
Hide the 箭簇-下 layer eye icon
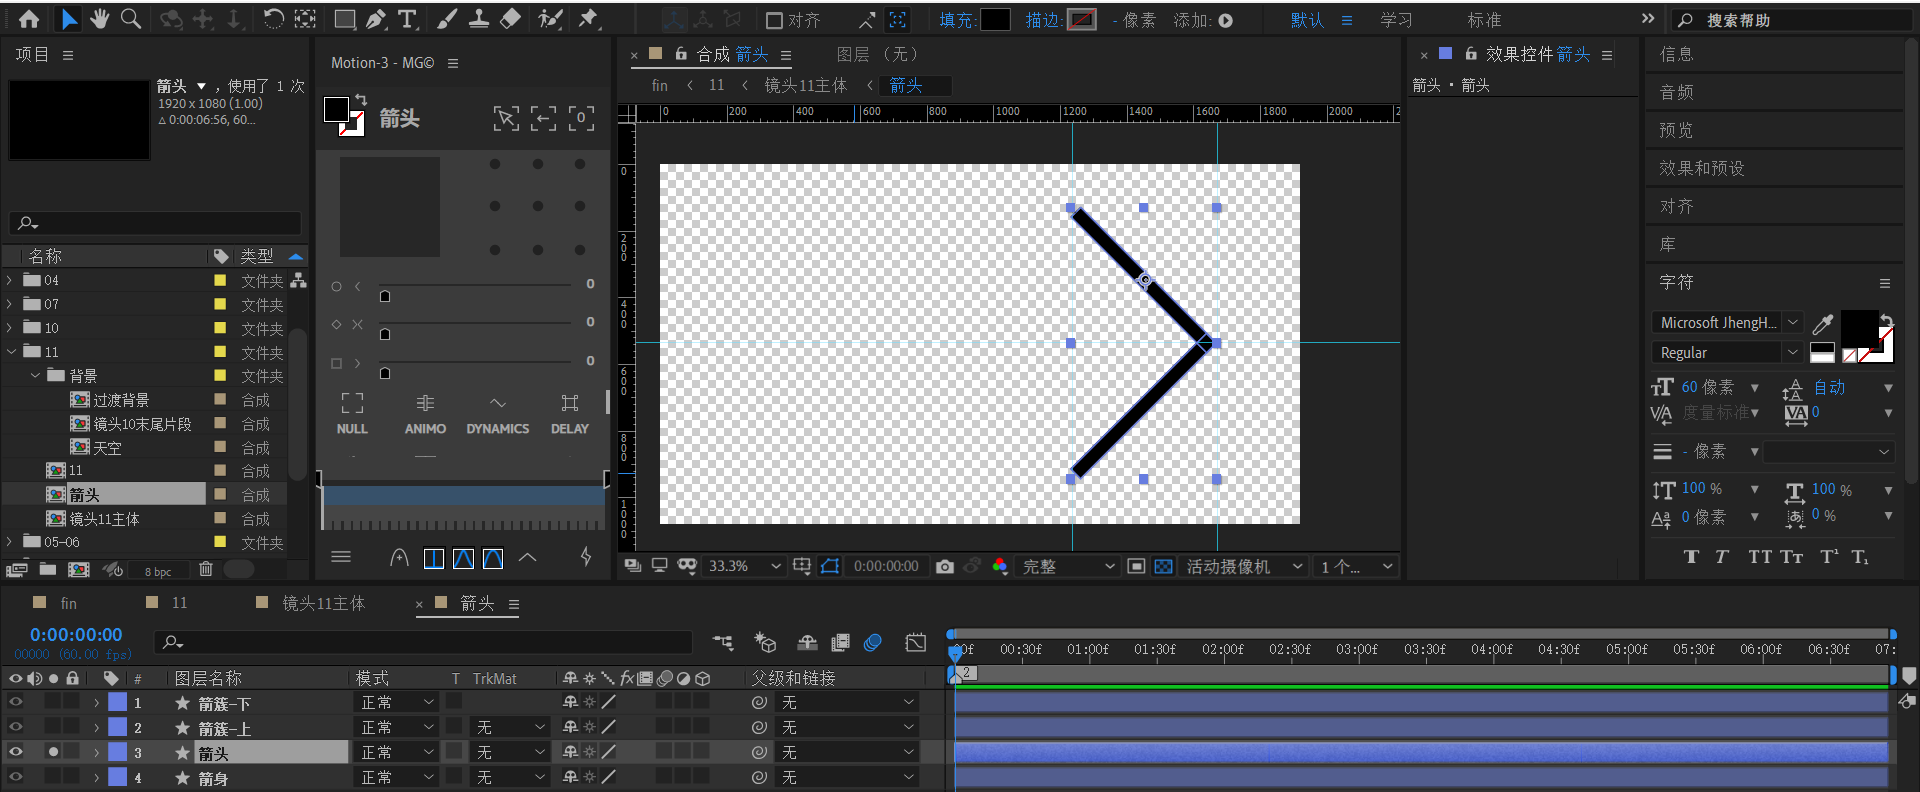[15, 703]
